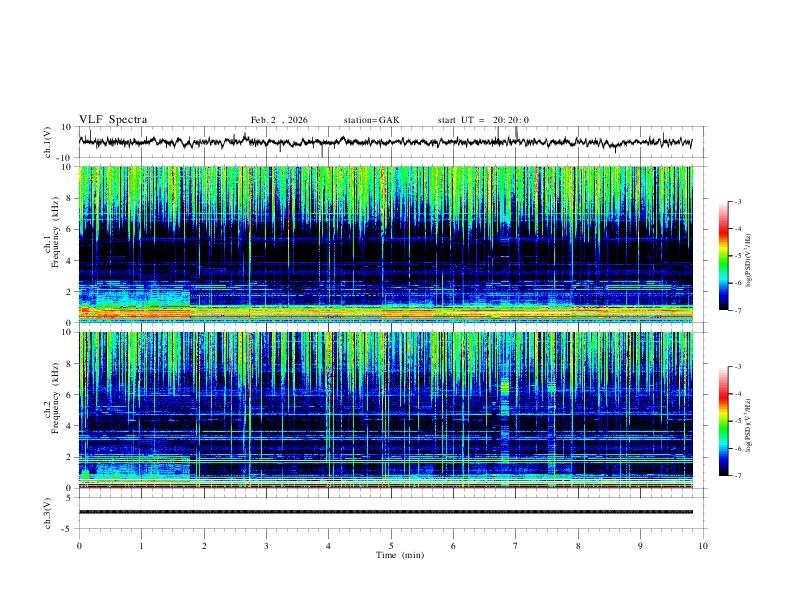Viewport: 792px width, 612px height.
Task: Click time axis tick label "3"
Action: point(266,546)
